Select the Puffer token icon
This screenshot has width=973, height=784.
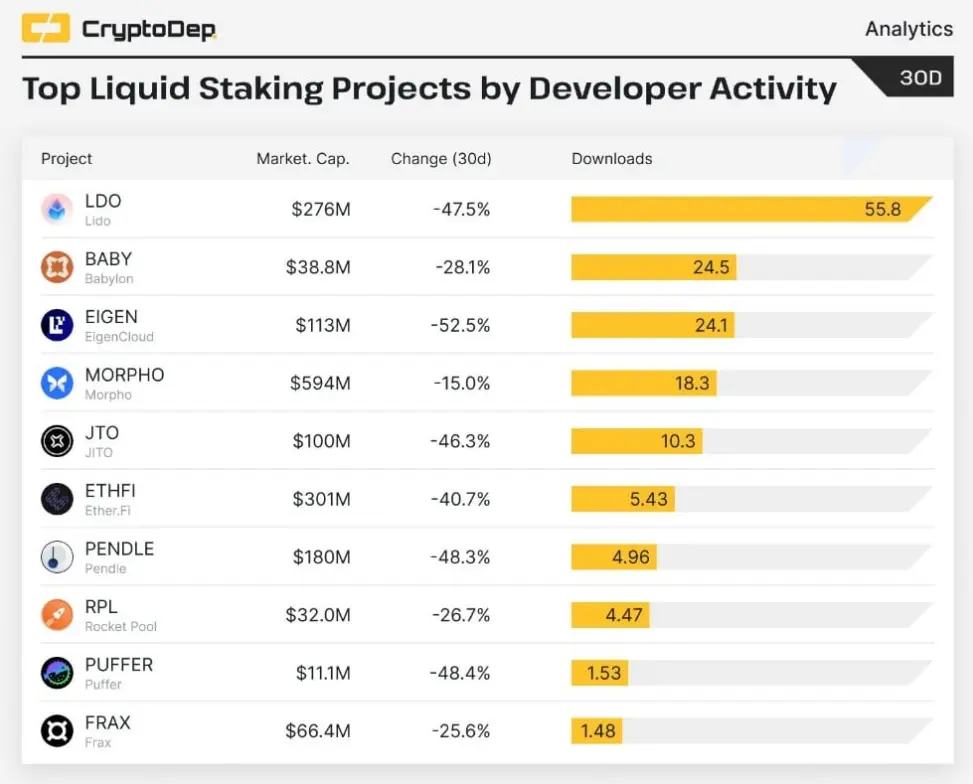pyautogui.click(x=56, y=673)
